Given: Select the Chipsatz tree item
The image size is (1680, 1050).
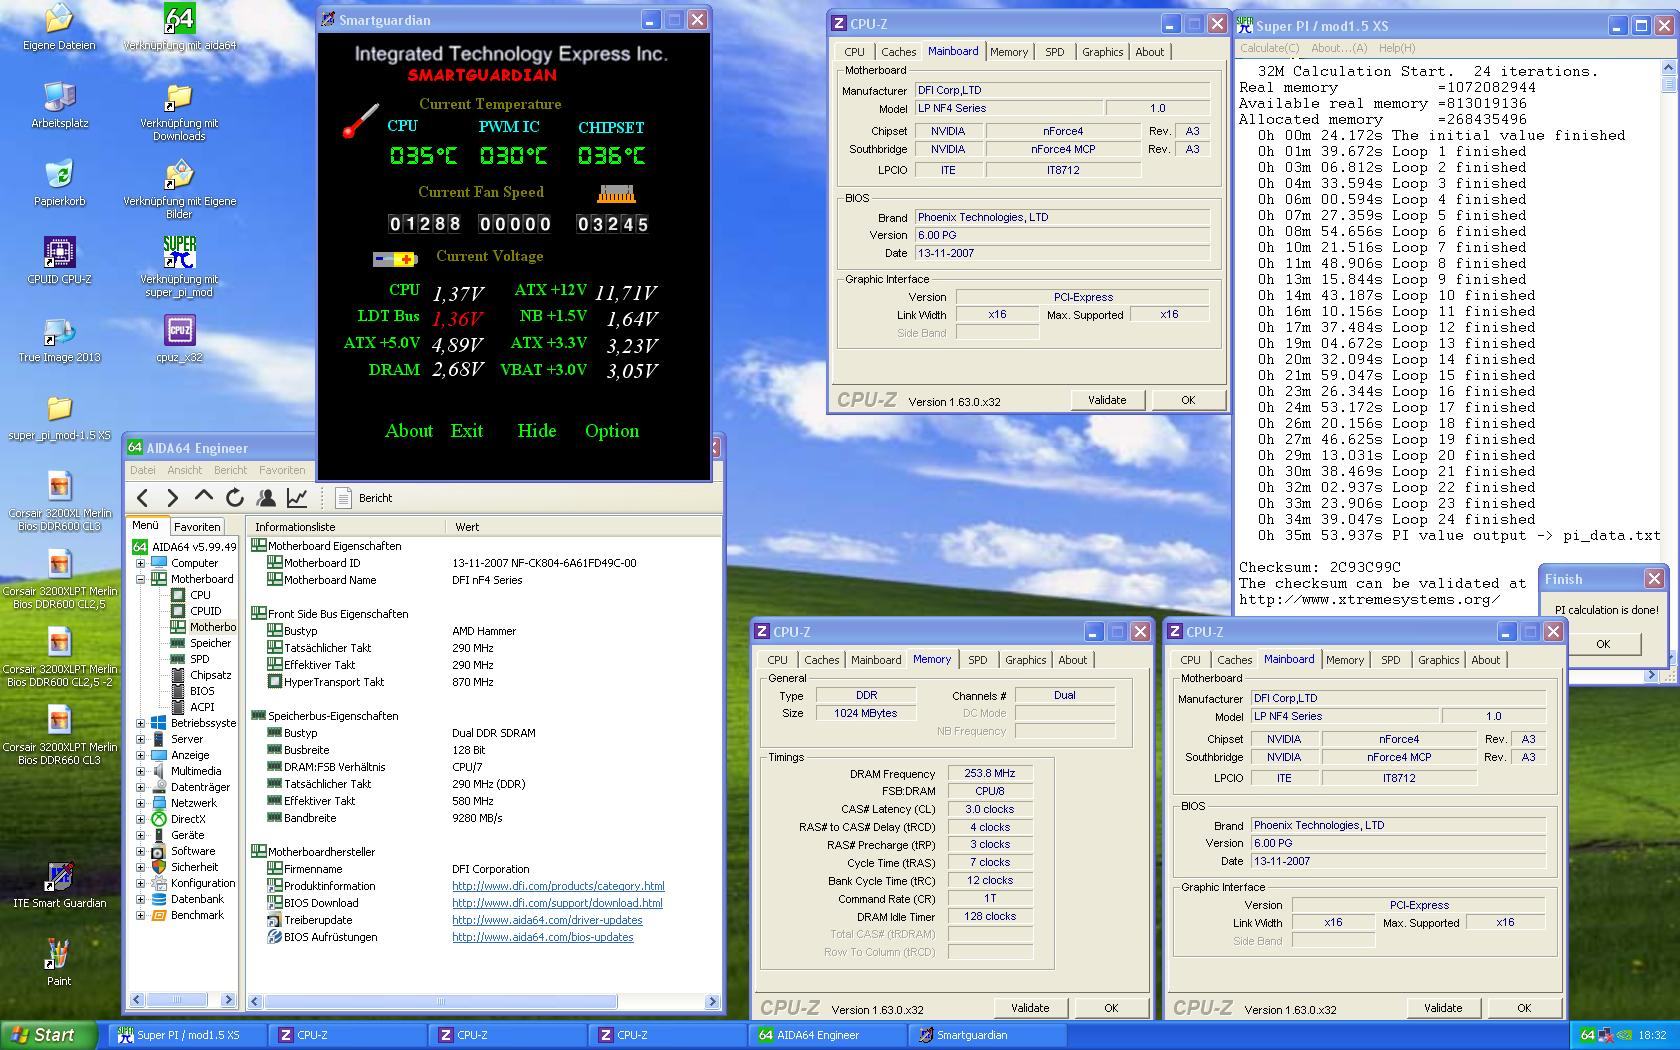Looking at the screenshot, I should 210,675.
